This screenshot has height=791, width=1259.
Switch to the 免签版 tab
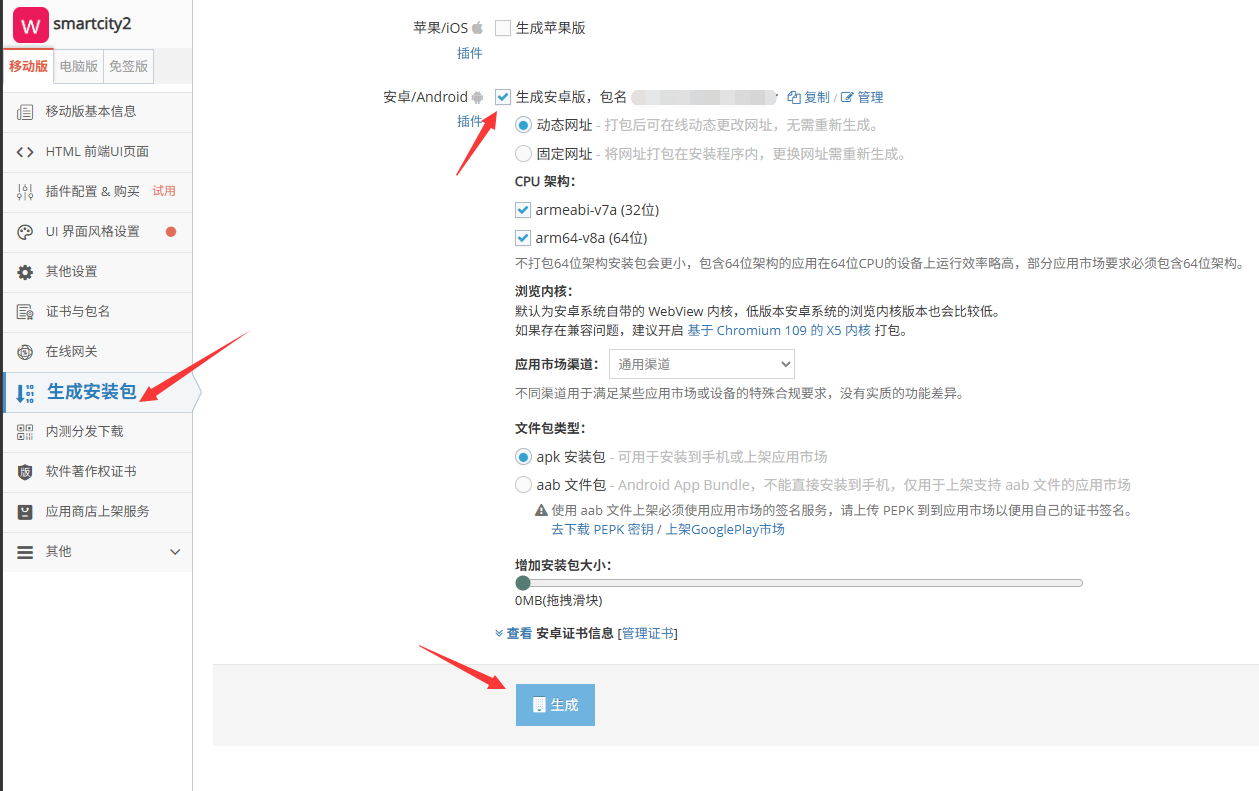128,66
